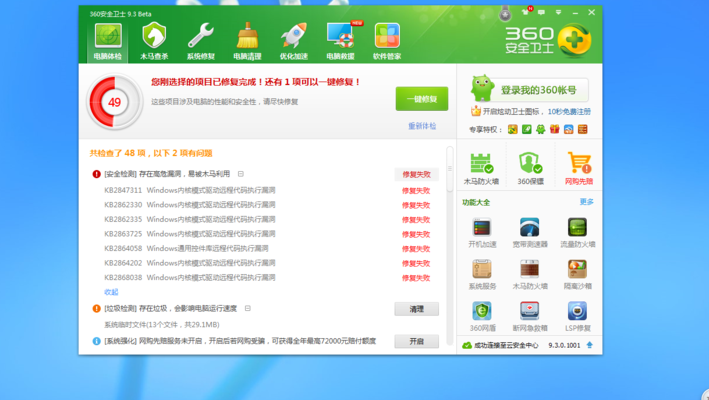Viewport: 709px width, 400px height.
Task: Click the green frog 专享特权 icon
Action: click(x=540, y=129)
